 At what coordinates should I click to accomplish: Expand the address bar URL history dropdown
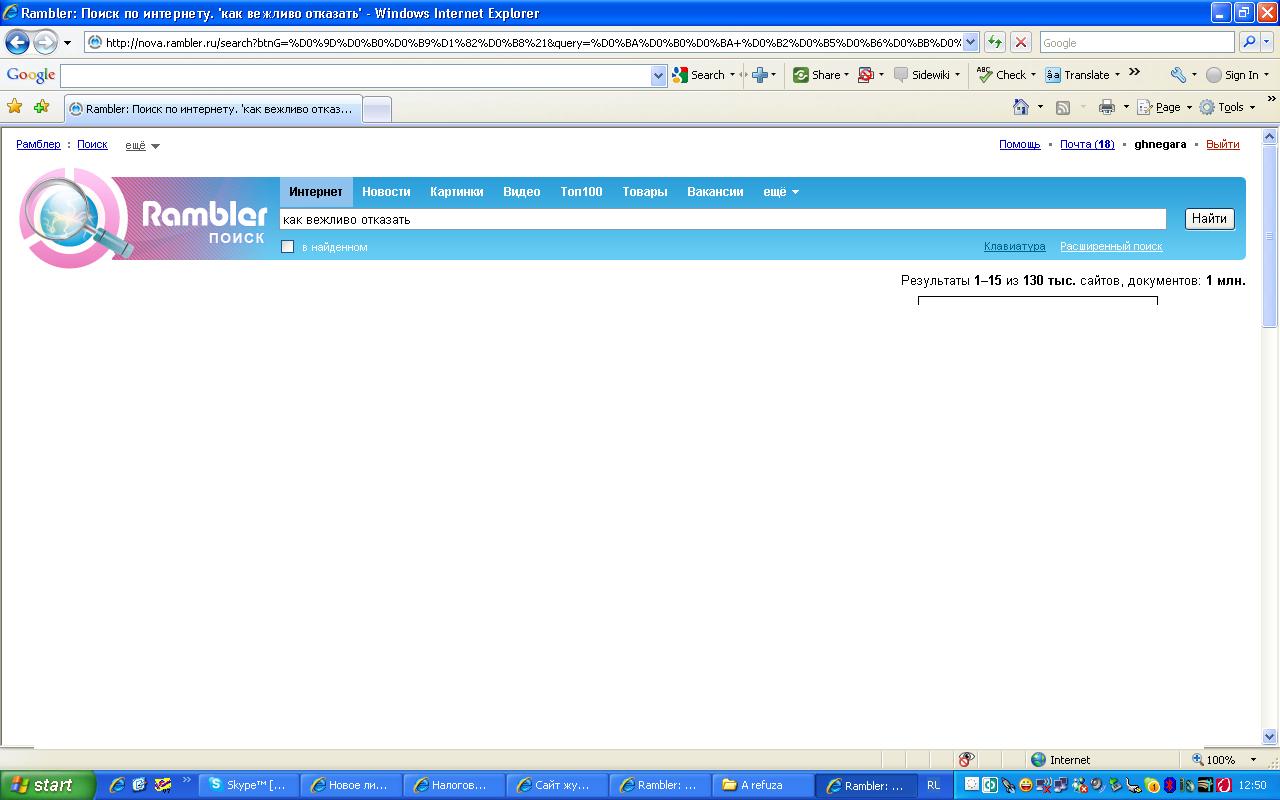970,43
